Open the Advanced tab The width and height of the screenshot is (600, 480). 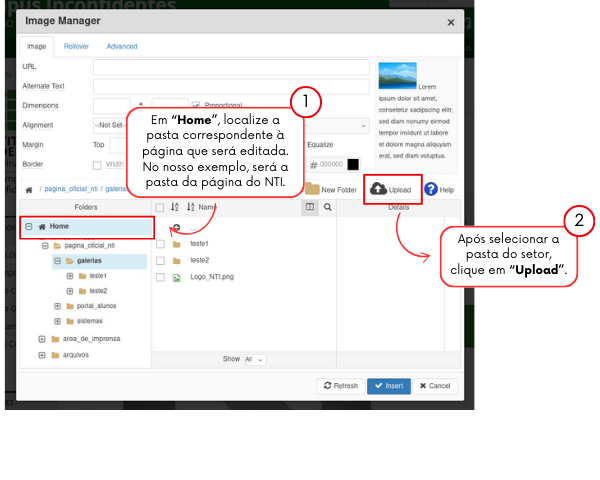click(x=122, y=47)
